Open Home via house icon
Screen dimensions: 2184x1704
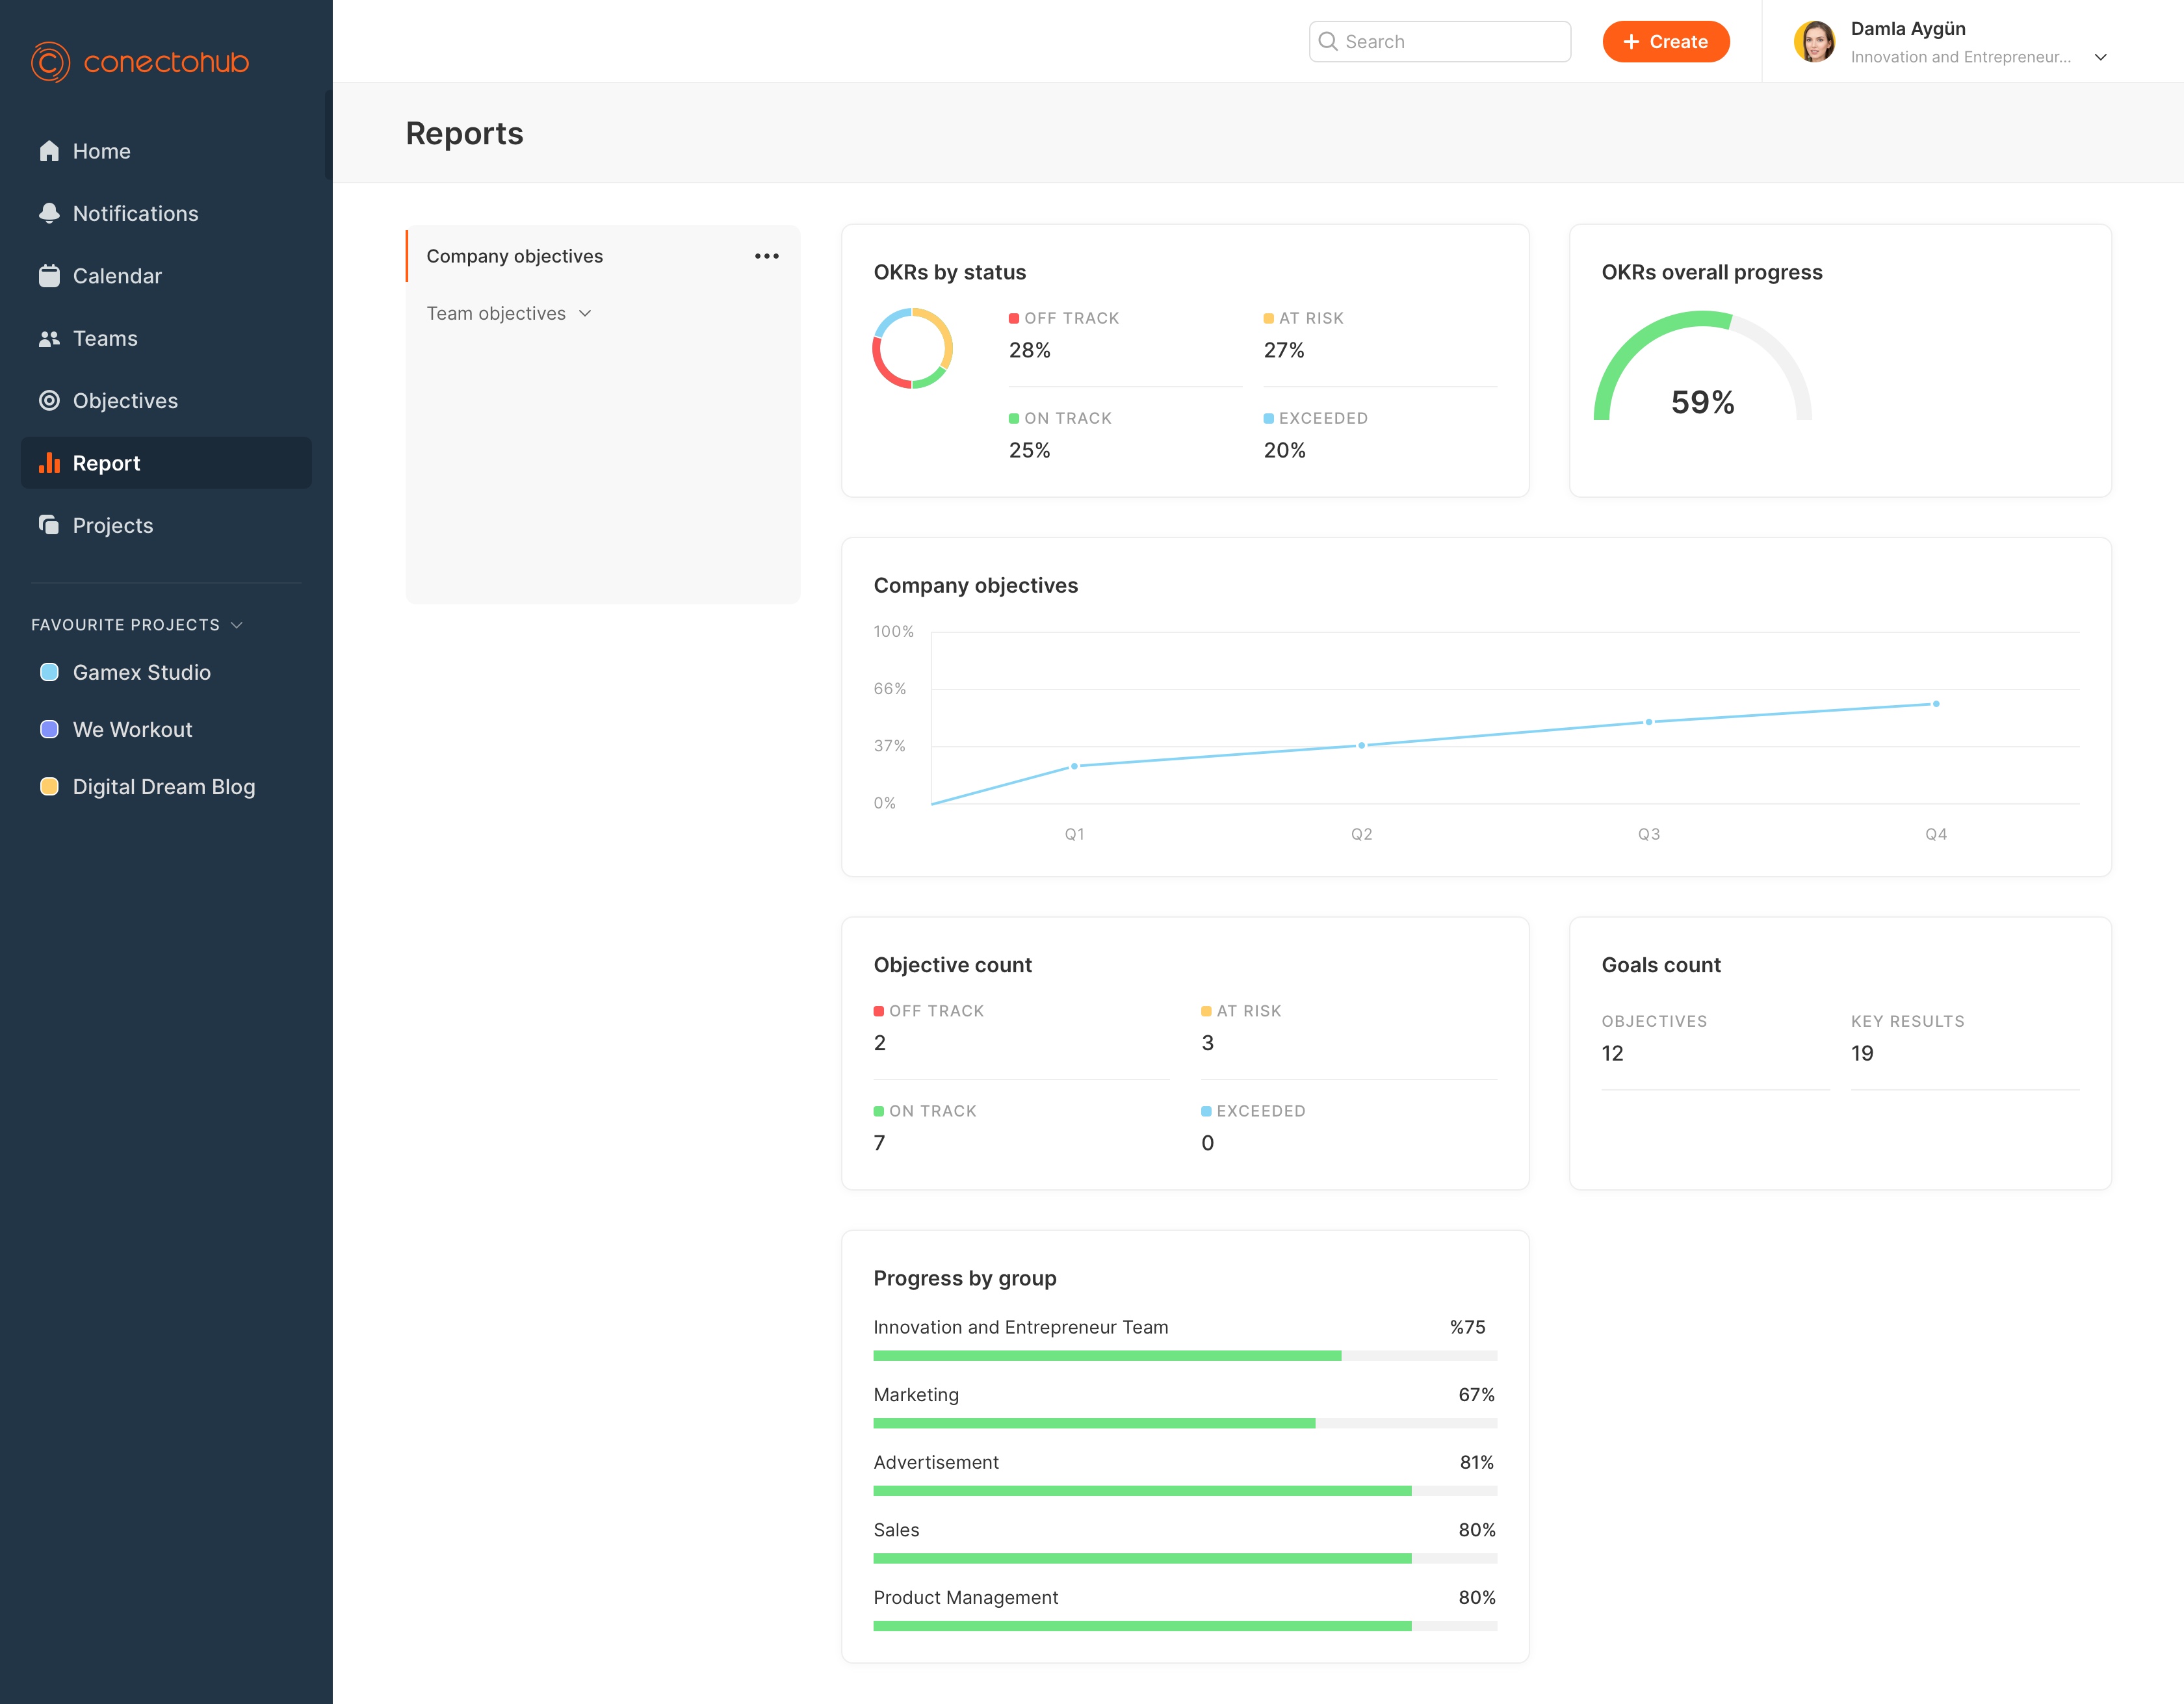49,151
